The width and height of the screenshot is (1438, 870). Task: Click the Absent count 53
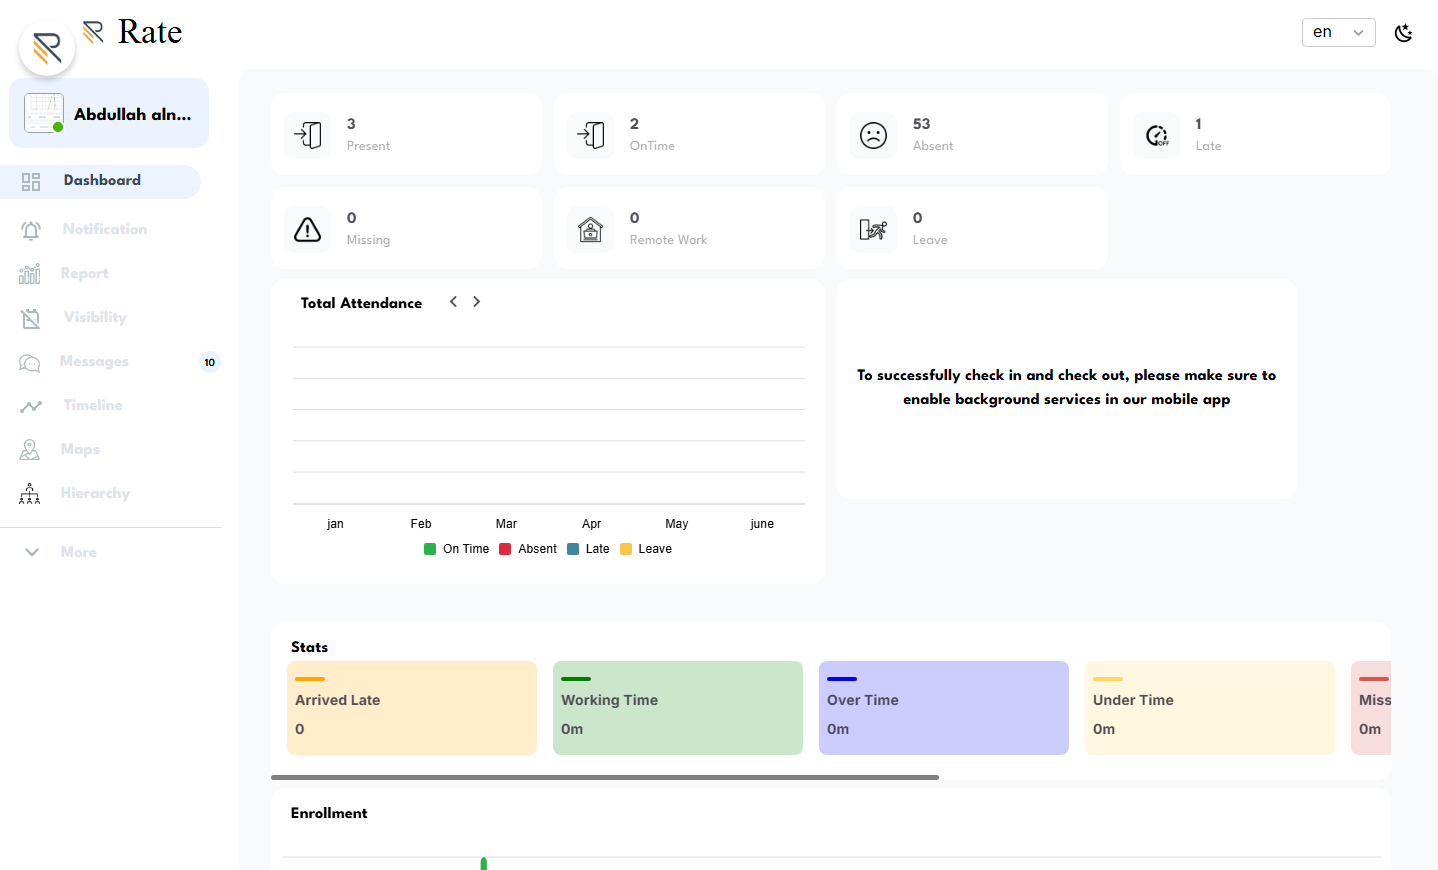pyautogui.click(x=922, y=124)
